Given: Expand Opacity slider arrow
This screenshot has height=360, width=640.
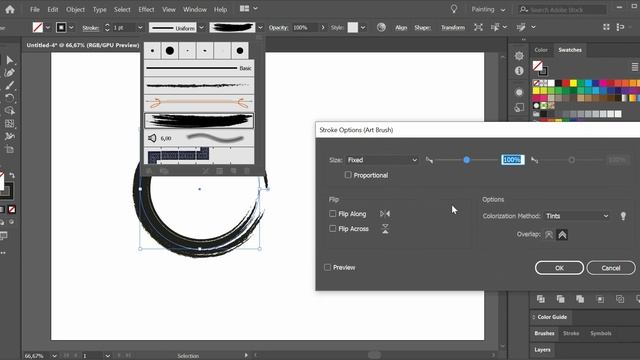Looking at the screenshot, I should 323,28.
